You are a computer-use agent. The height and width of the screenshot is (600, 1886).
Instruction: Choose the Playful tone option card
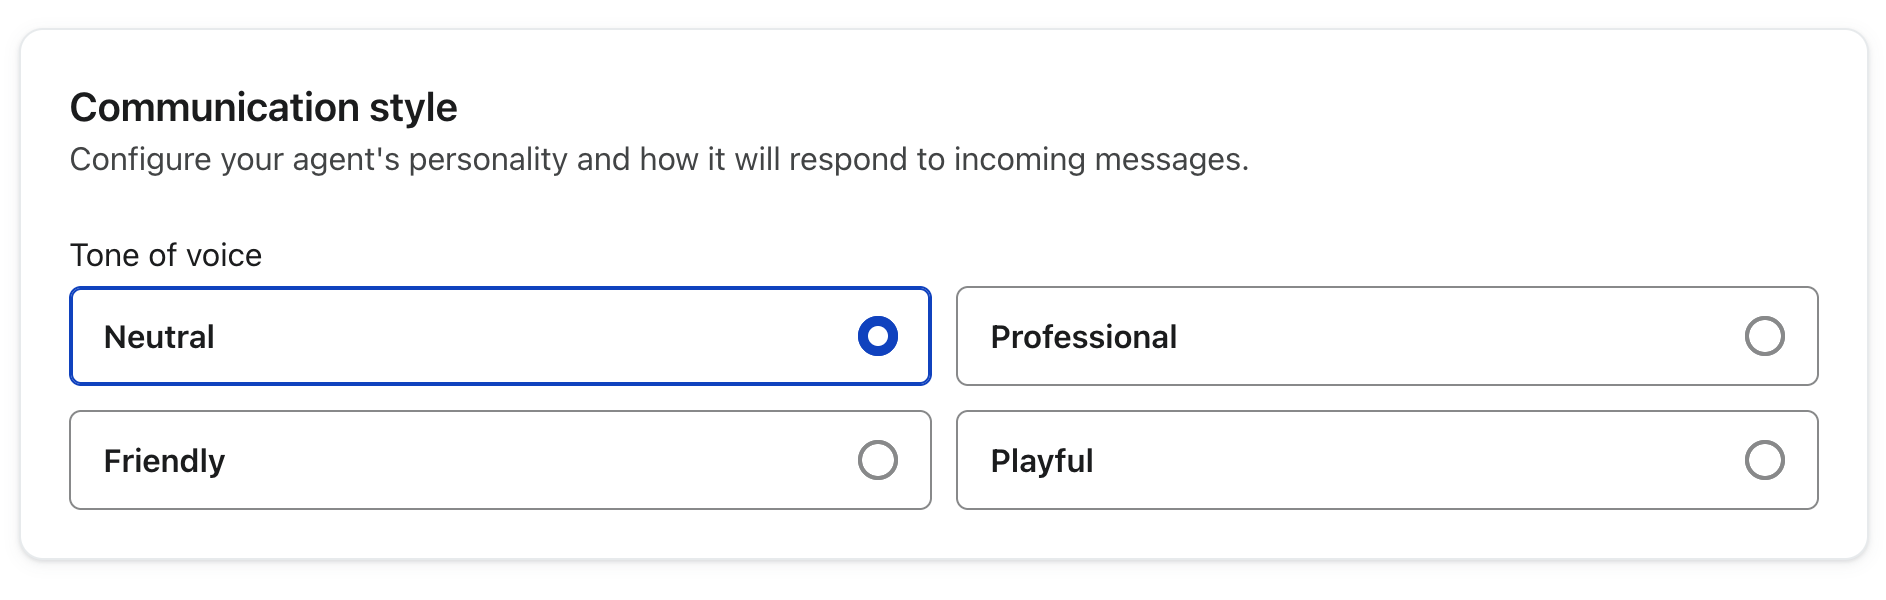click(1386, 460)
